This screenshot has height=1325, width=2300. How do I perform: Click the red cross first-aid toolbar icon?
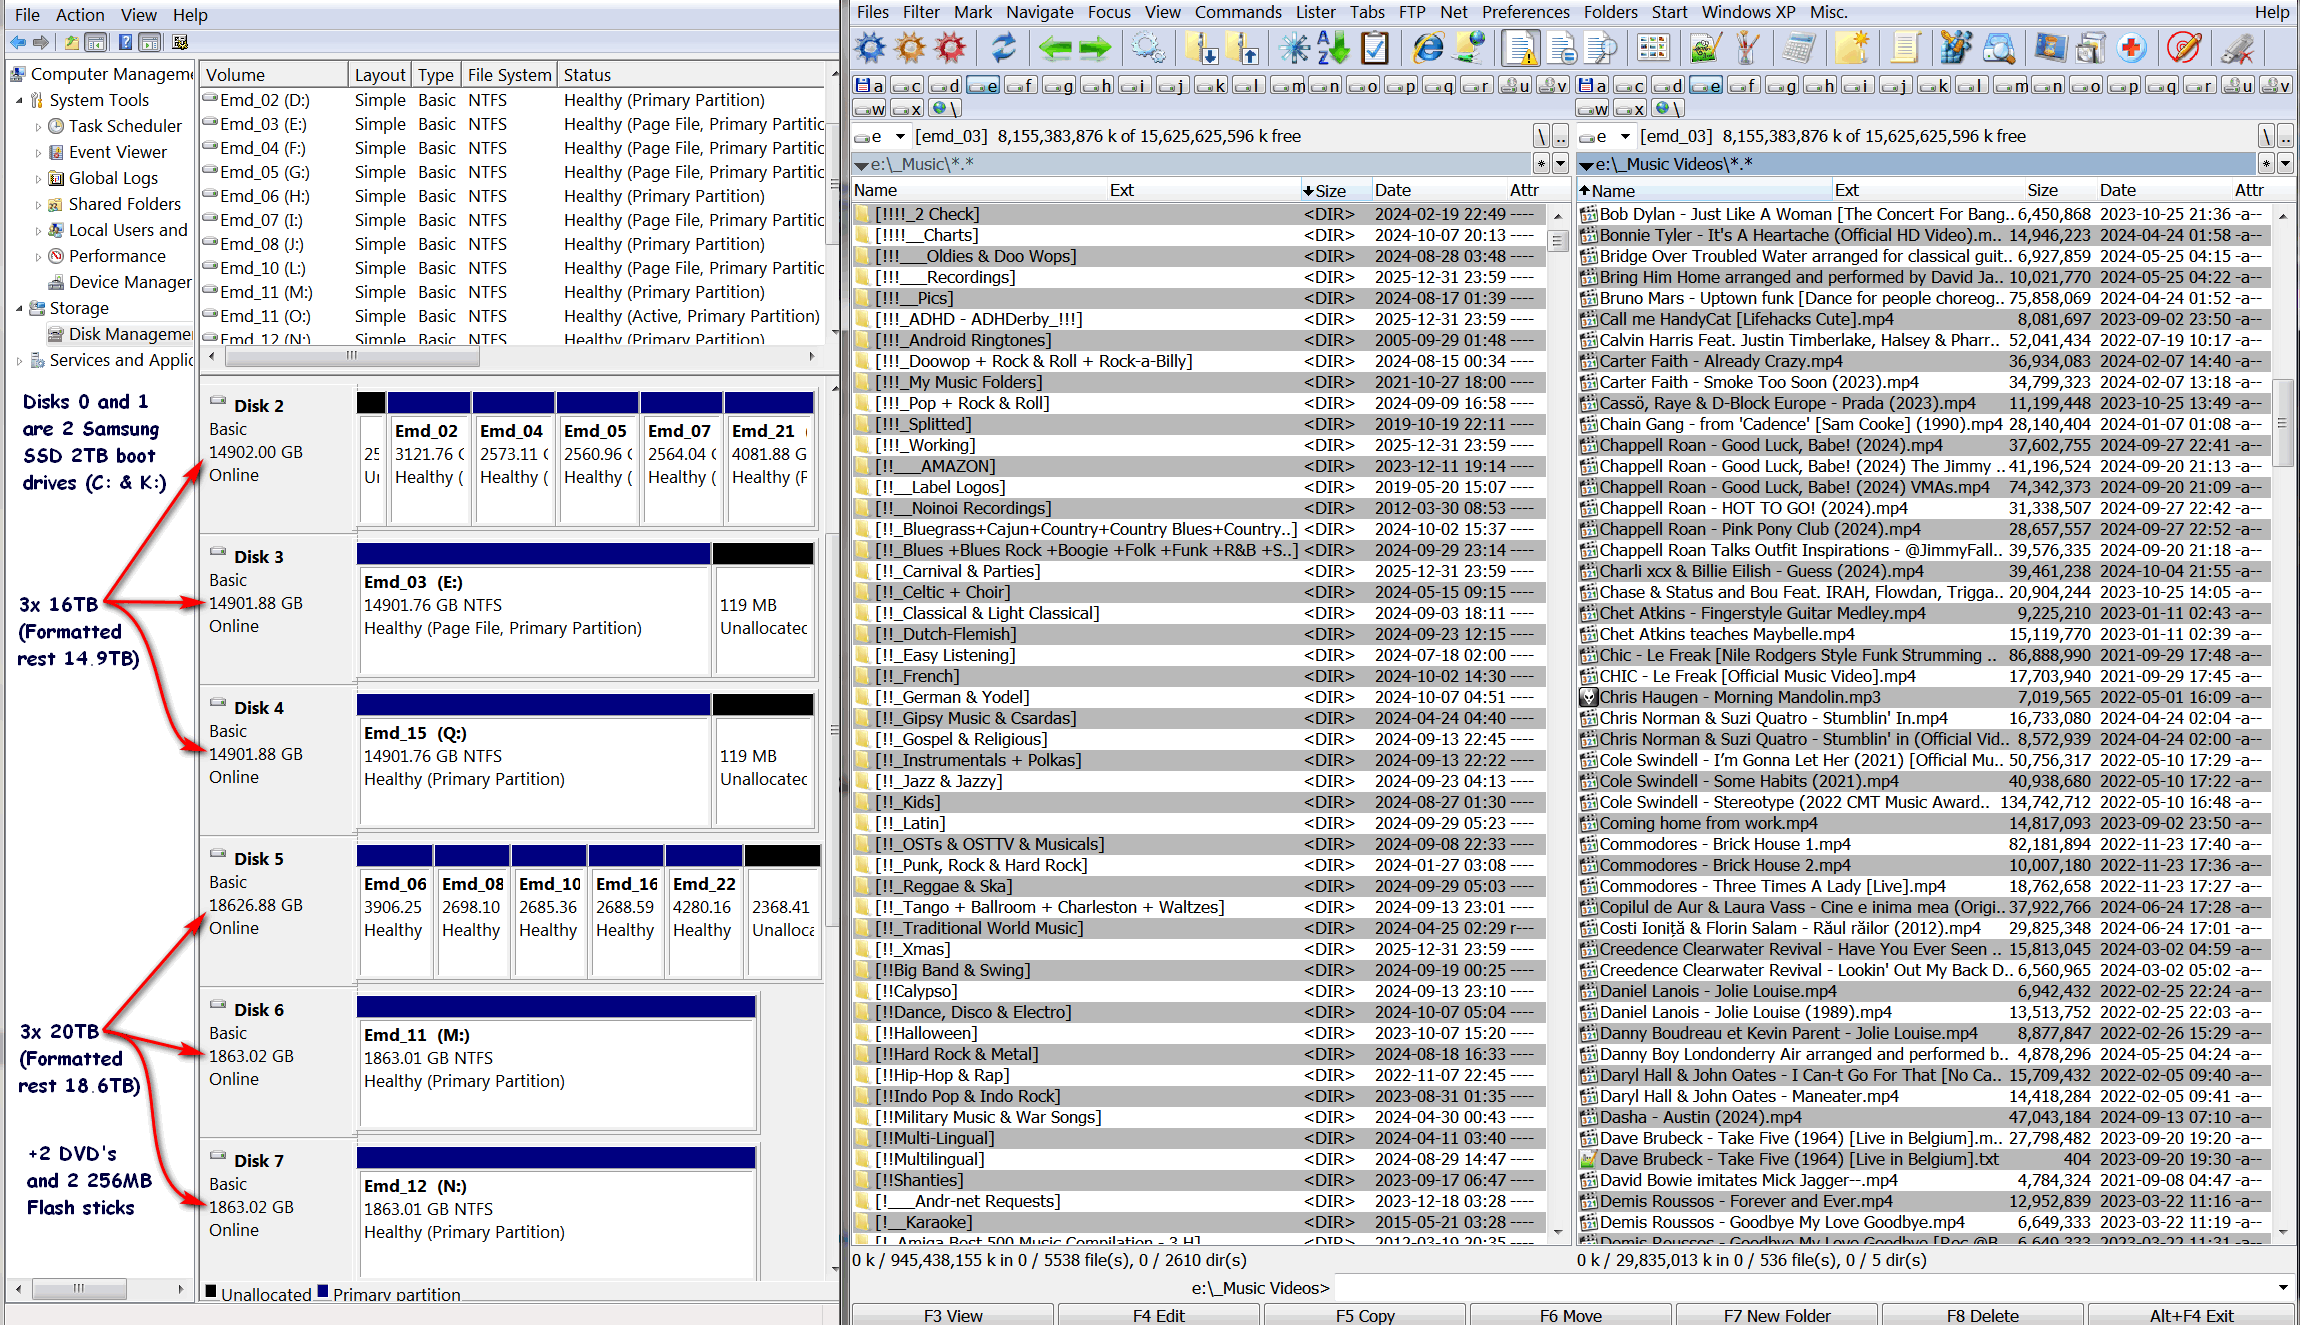pos(2131,47)
